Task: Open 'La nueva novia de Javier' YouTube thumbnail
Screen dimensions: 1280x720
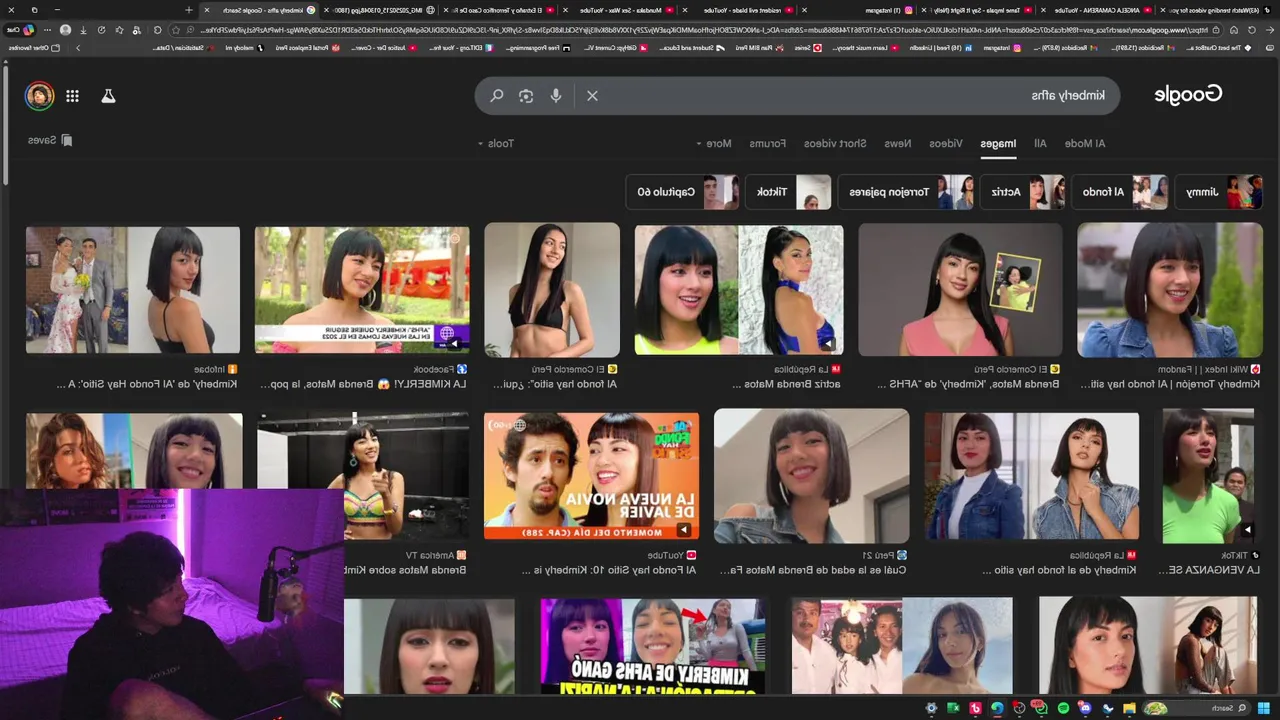Action: tap(591, 476)
